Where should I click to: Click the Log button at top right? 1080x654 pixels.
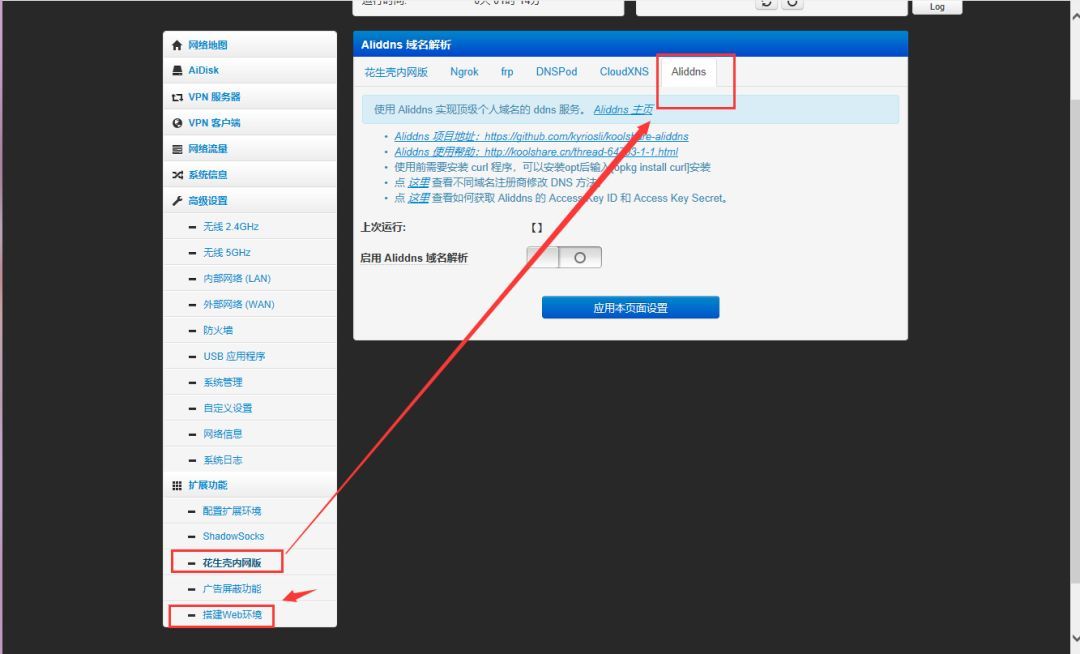(x=937, y=7)
